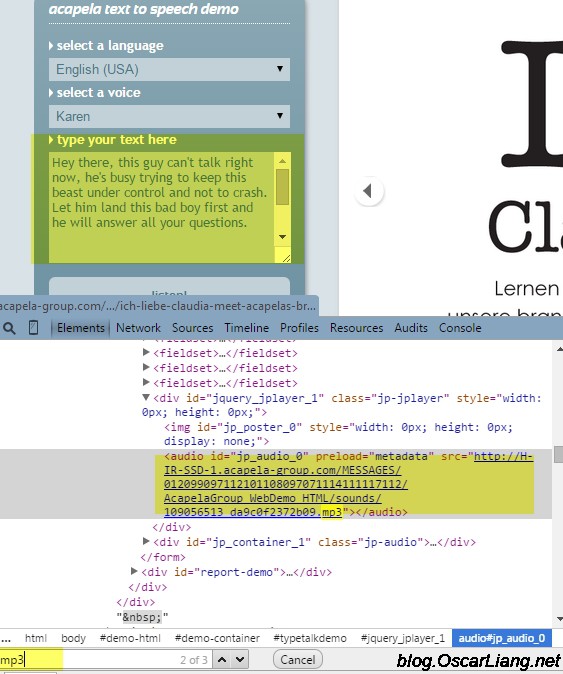Click the Elements panel scrollbar thumb
Viewport: 563px width, 674px height.
point(558,455)
